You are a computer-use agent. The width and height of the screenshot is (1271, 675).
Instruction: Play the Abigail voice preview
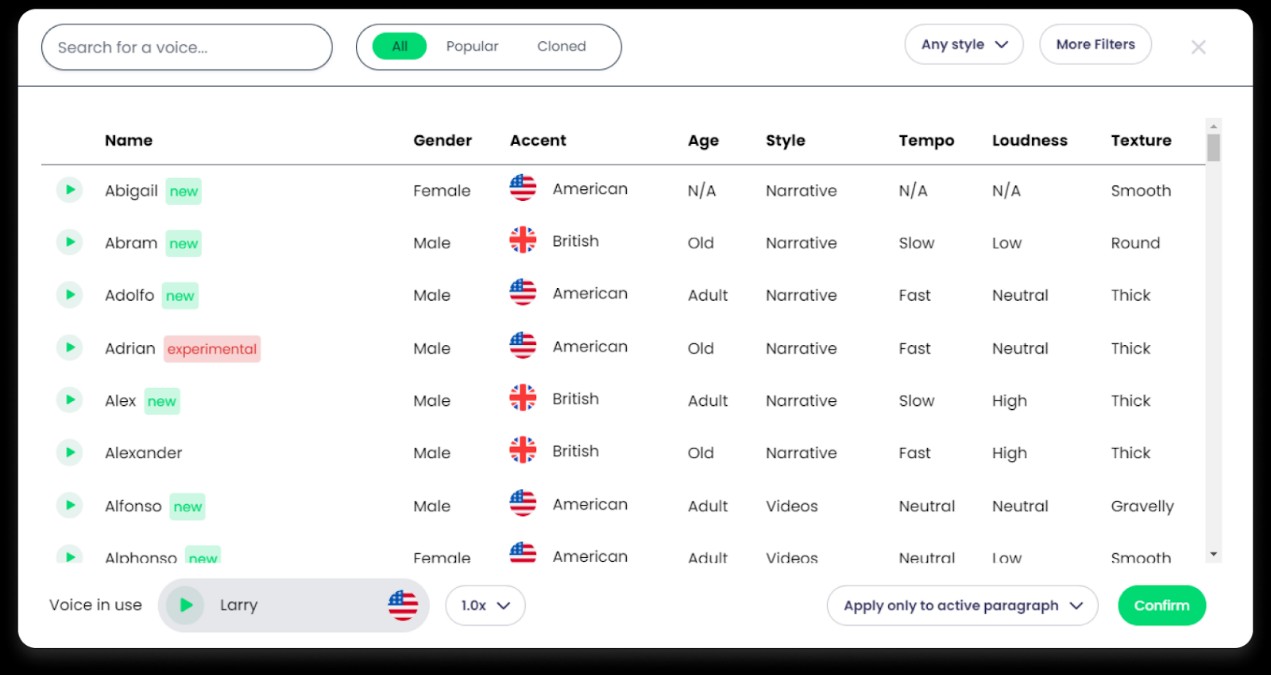tap(69, 189)
